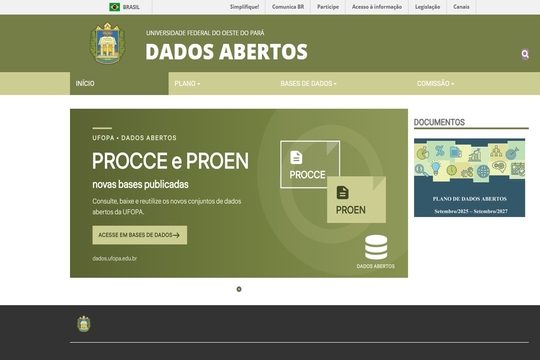Click Universidade Federal do Oeste do Pará text
The width and height of the screenshot is (540, 360).
point(205,33)
